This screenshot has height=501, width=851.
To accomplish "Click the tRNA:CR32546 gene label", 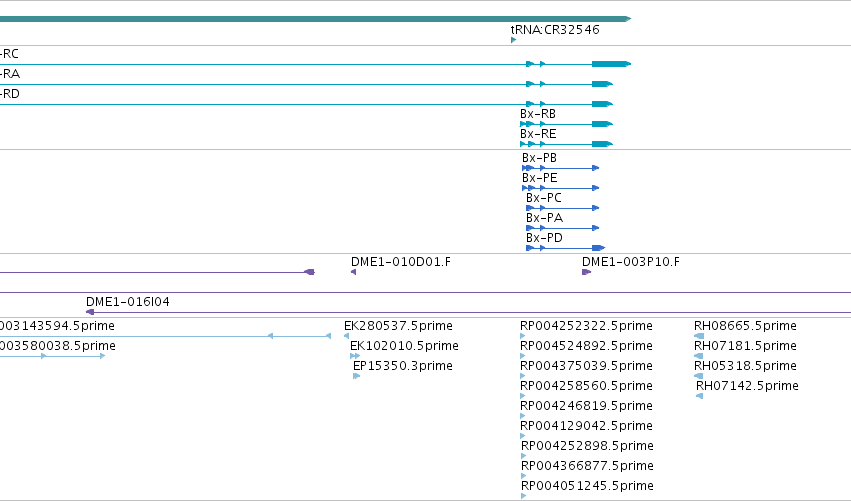I will [555, 30].
